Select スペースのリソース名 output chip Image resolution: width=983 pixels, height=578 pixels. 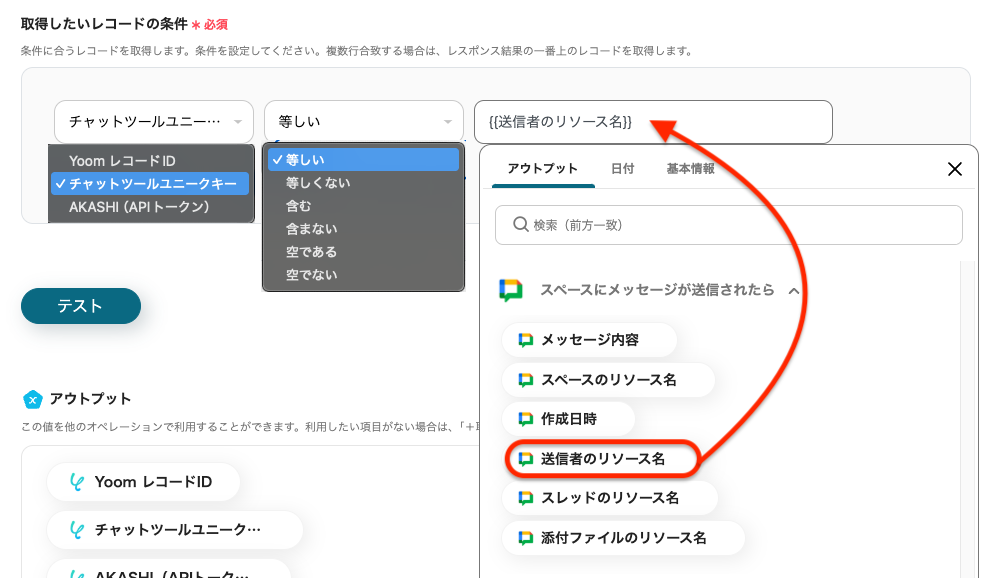point(608,380)
